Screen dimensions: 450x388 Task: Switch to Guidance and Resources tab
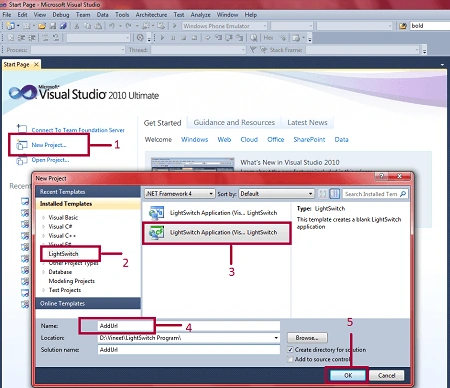tap(234, 123)
